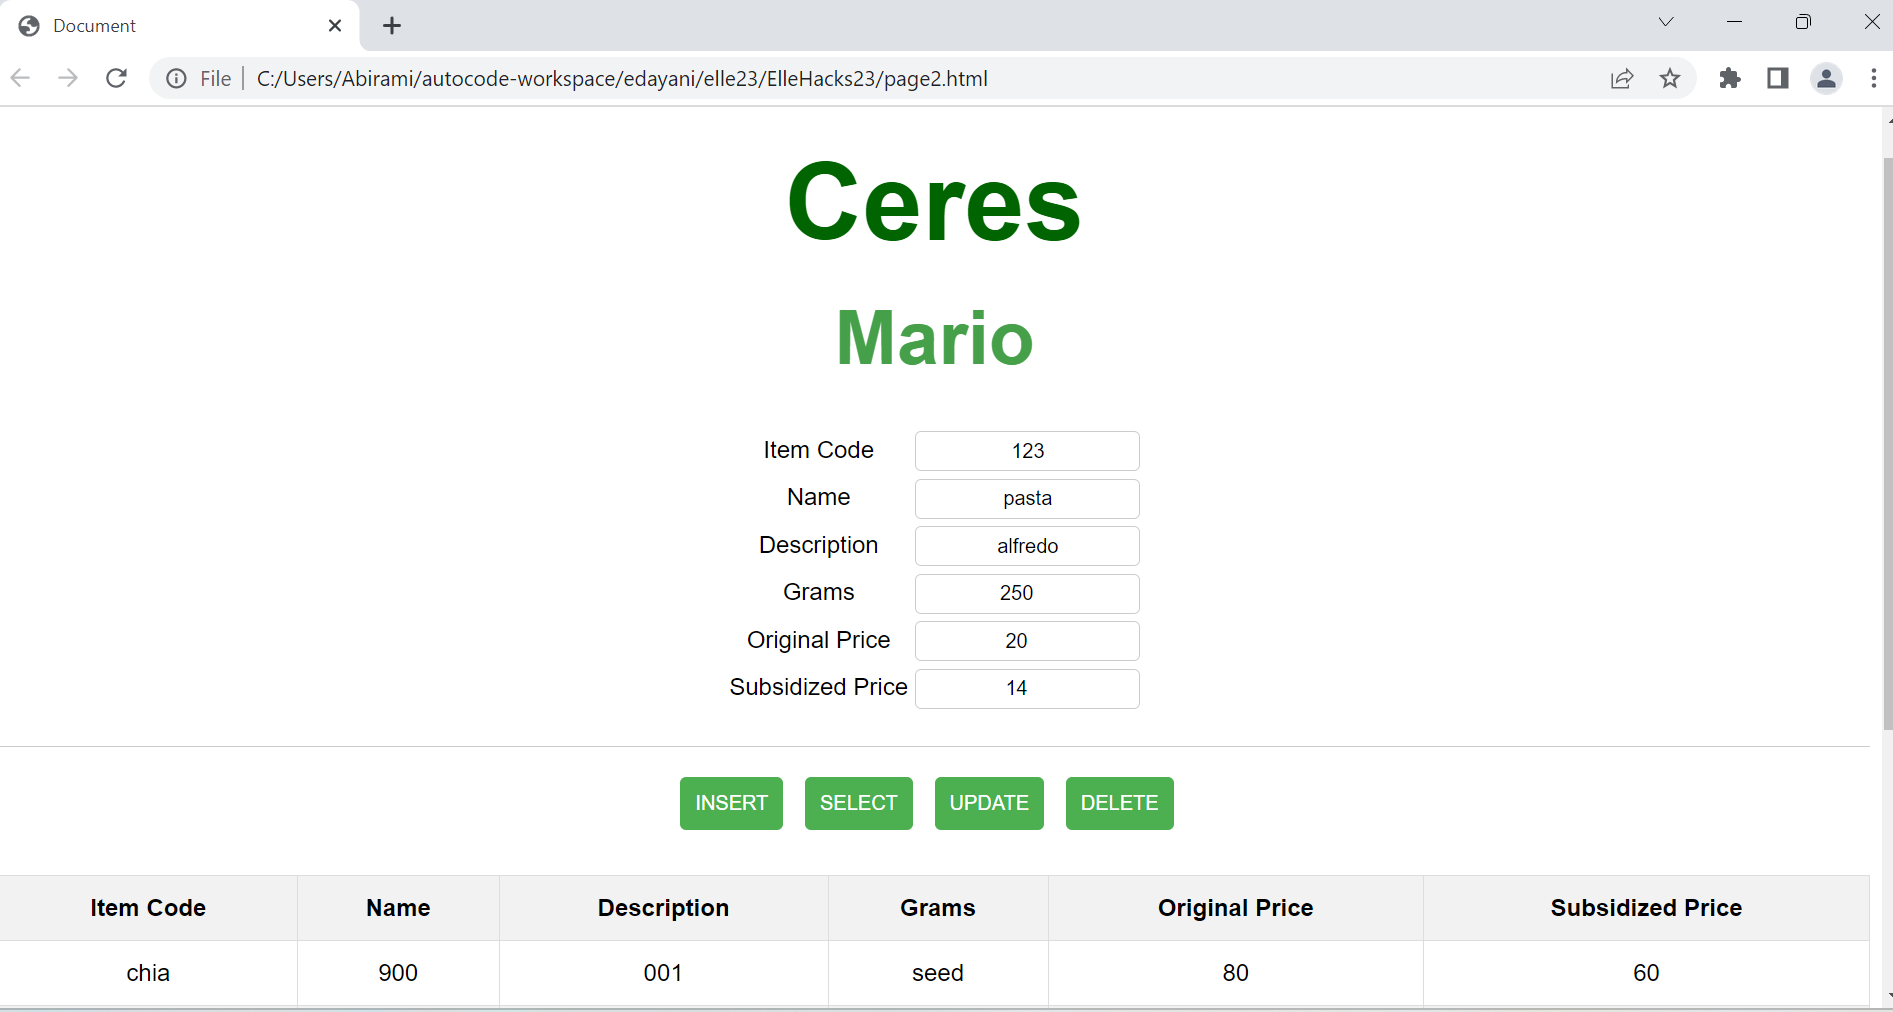The height and width of the screenshot is (1012, 1893).
Task: Focus the Name input containing pasta
Action: point(1027,499)
